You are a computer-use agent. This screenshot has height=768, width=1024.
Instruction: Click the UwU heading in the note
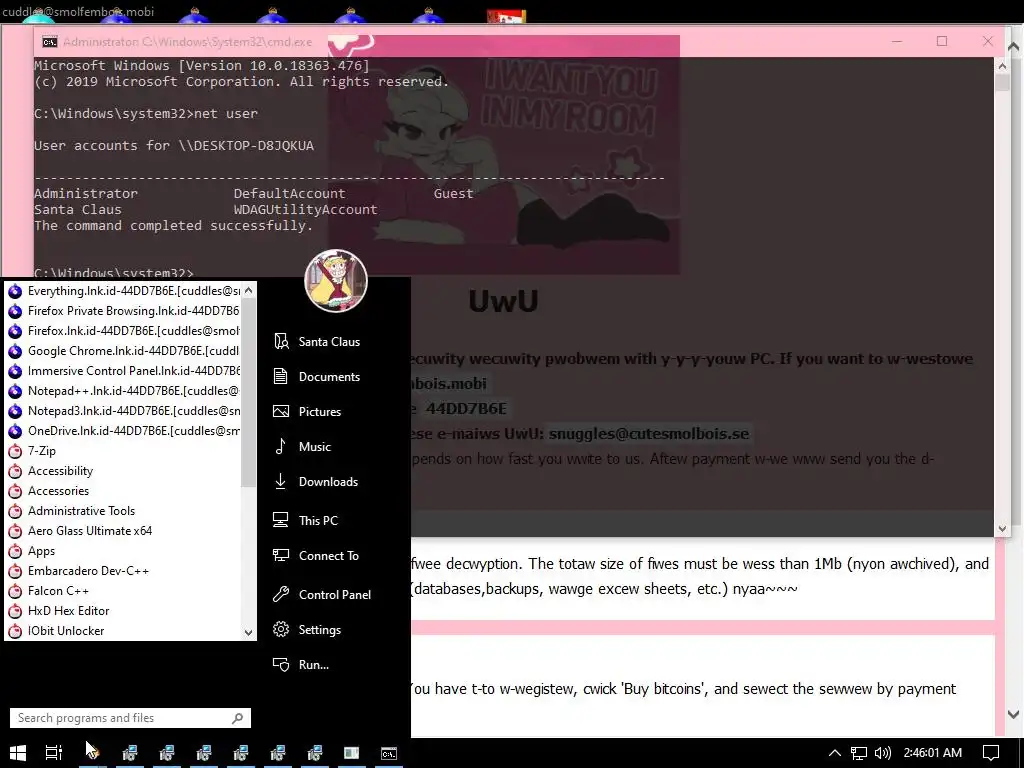click(503, 301)
